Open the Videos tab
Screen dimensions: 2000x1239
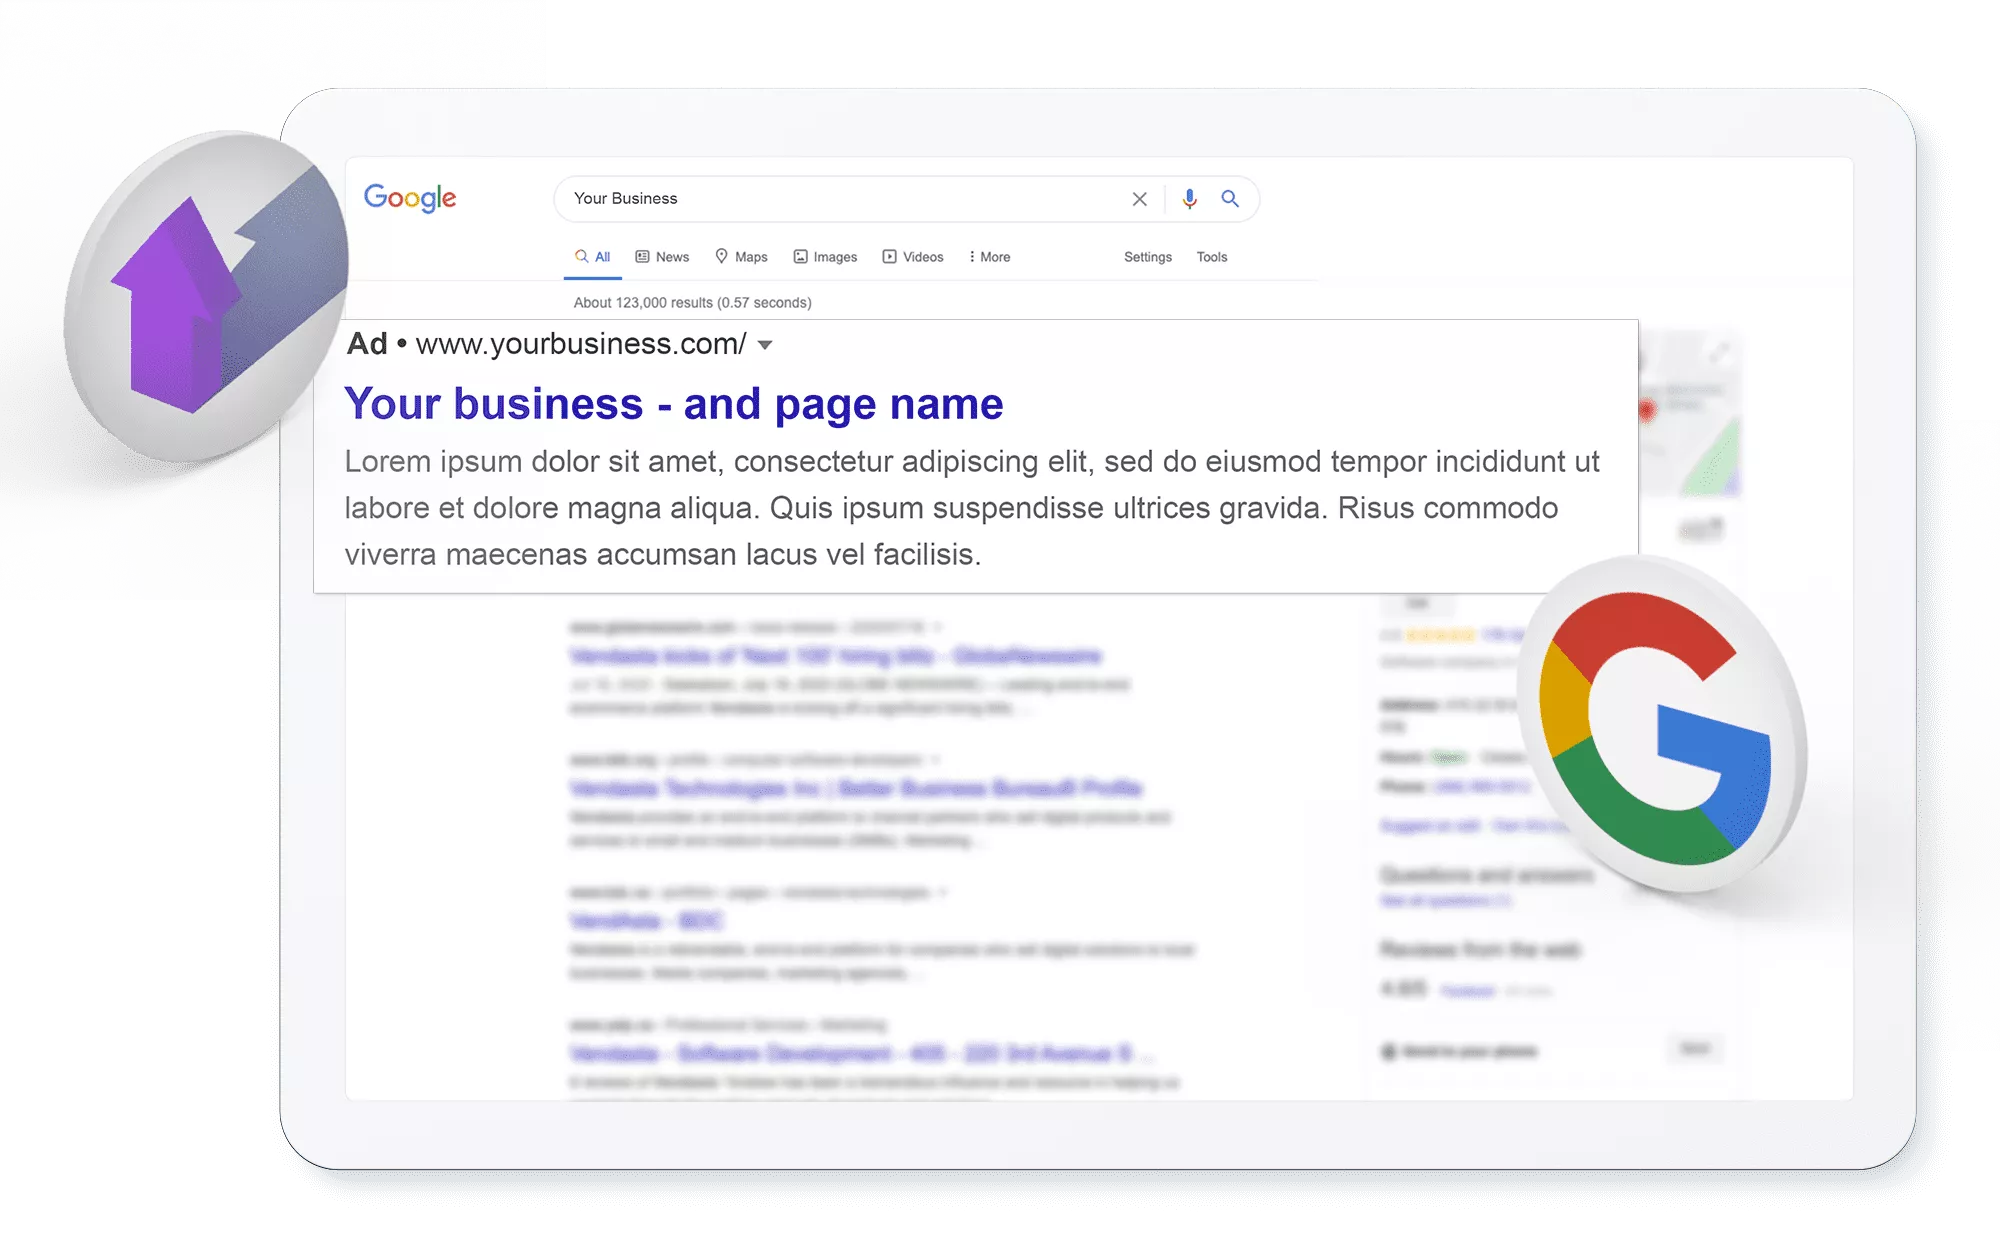913,257
